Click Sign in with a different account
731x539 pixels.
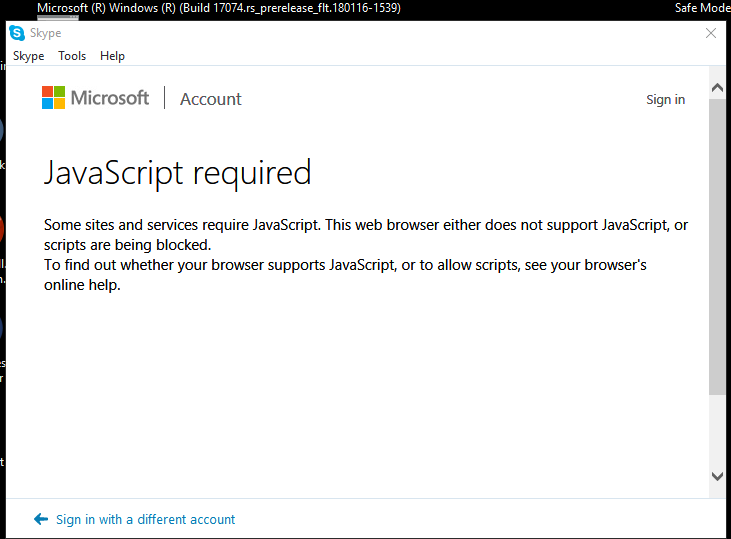click(145, 519)
